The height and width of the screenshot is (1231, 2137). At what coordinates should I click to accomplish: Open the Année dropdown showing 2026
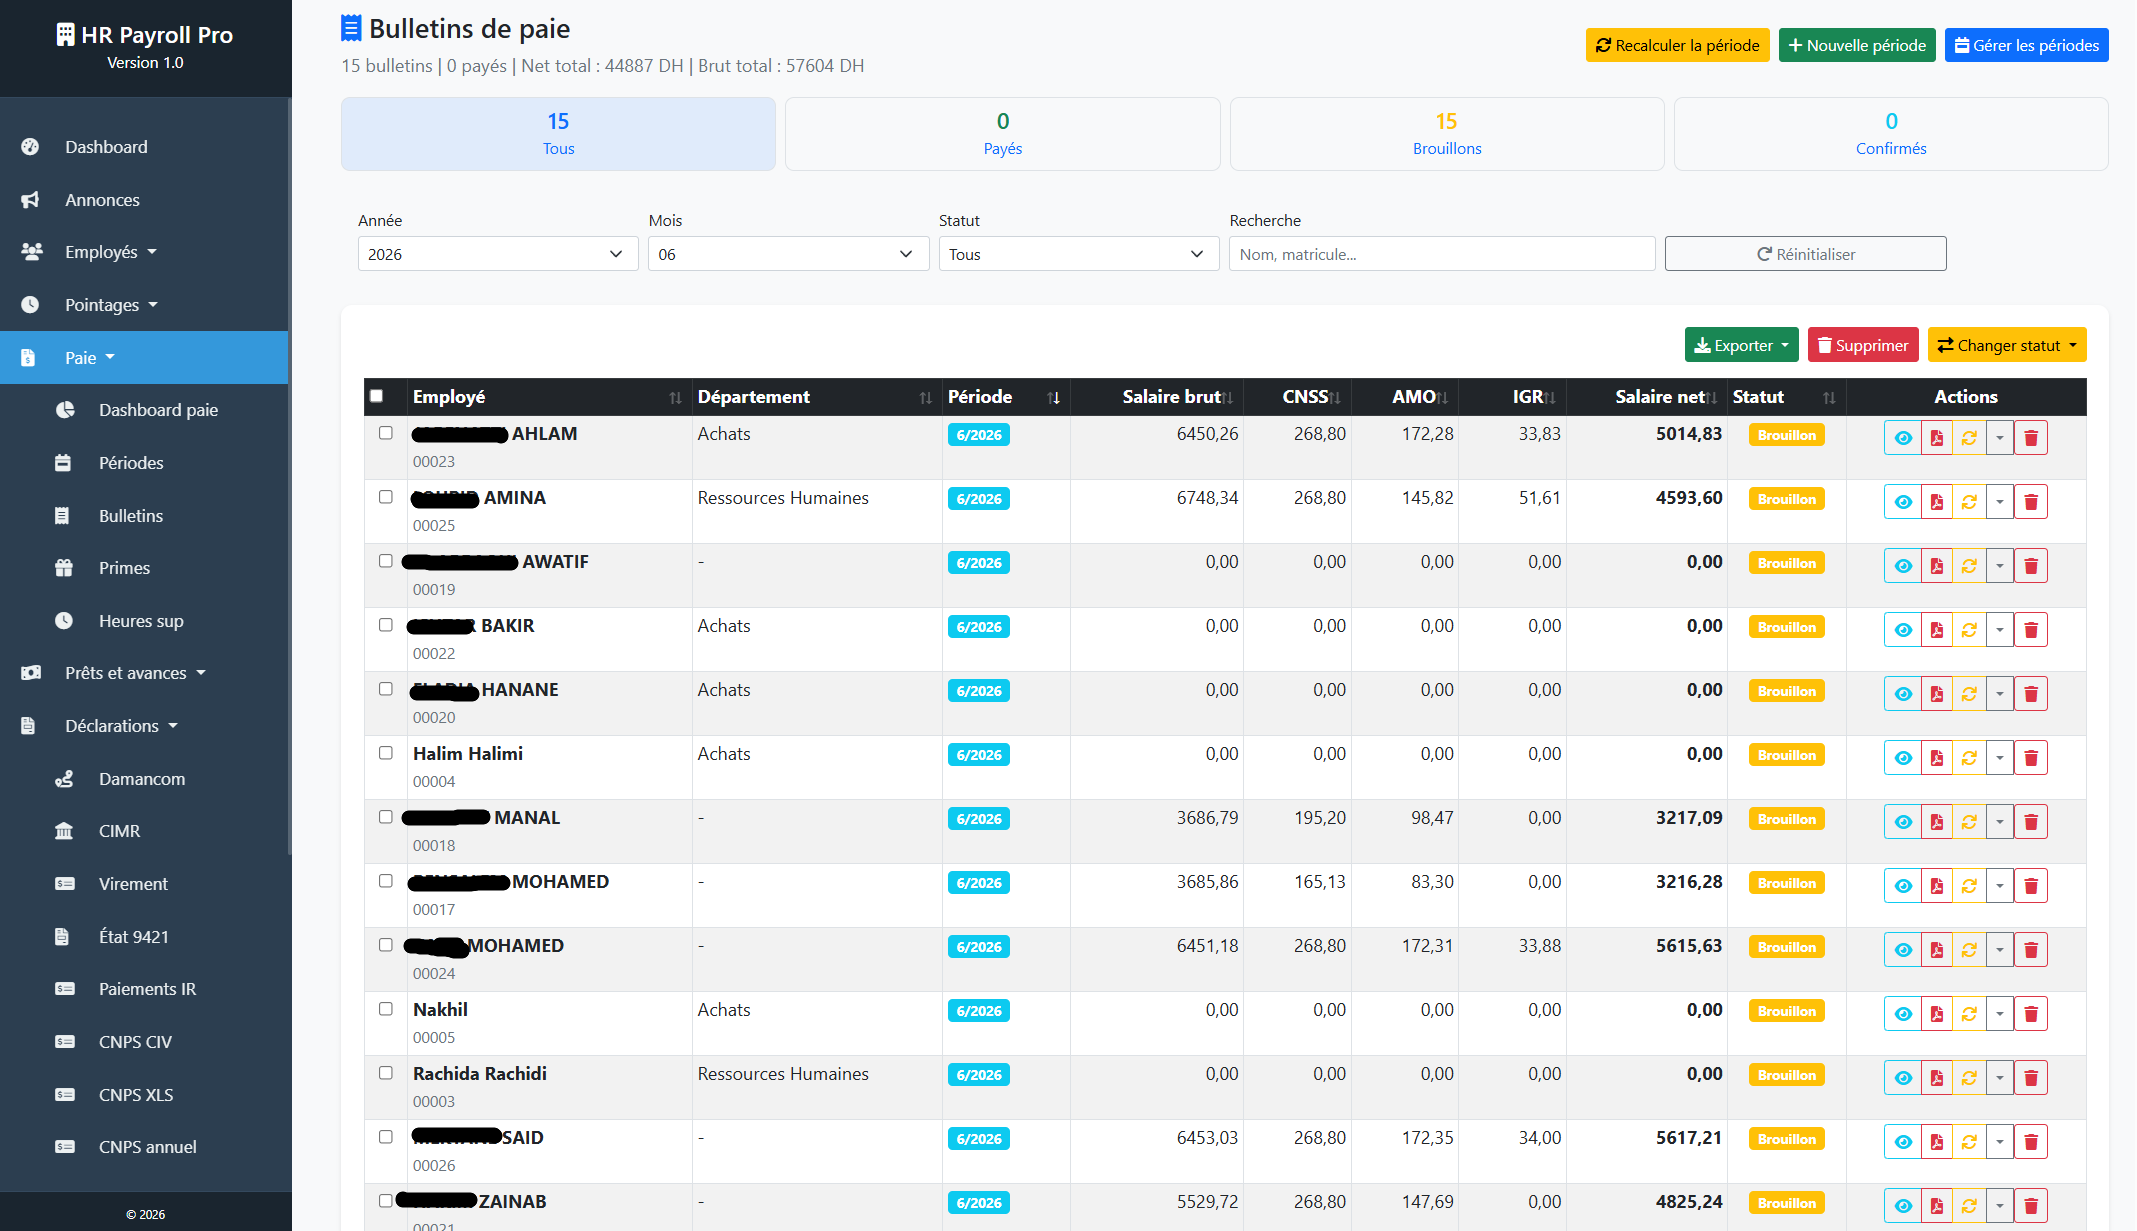[498, 254]
